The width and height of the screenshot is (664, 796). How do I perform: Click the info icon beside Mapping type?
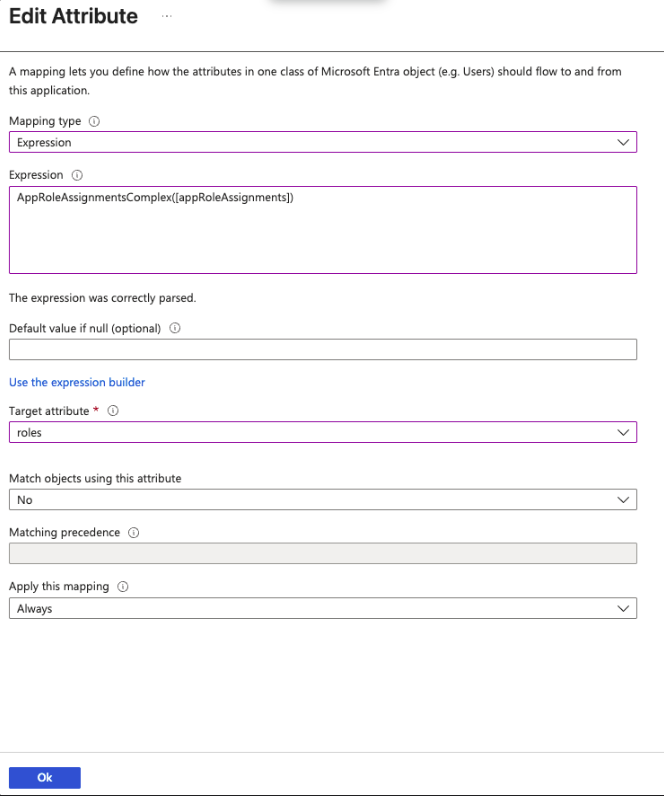95,121
